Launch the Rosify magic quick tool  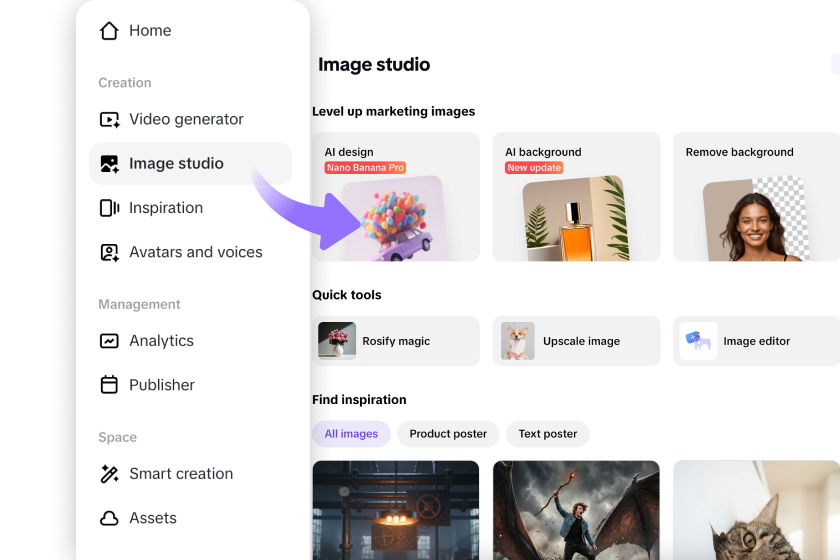pos(396,341)
